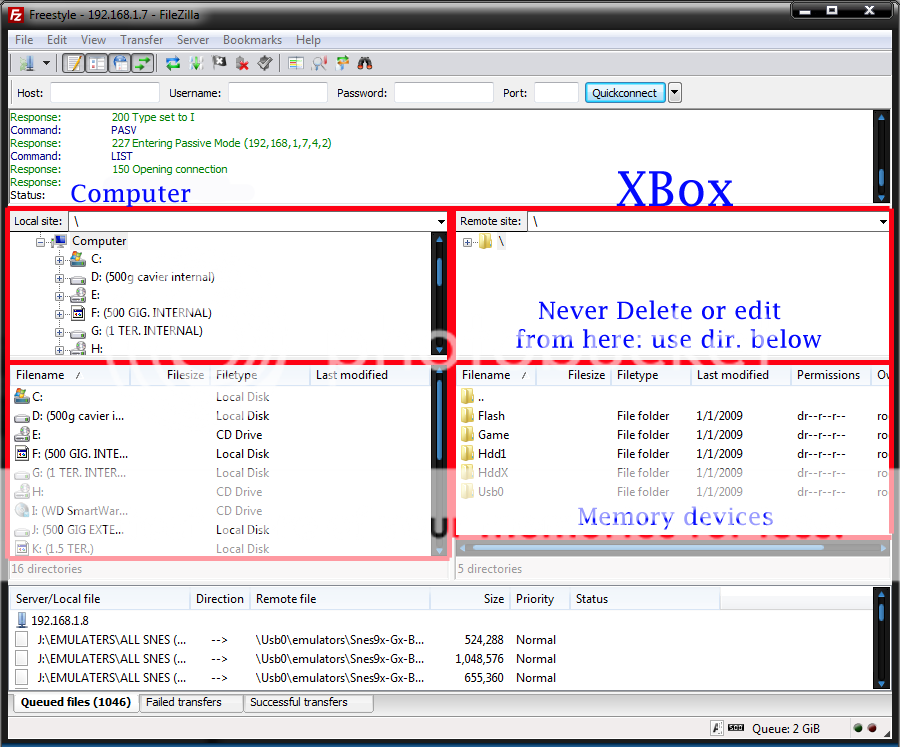The image size is (900, 747).
Task: Sort remote files by Permissions column
Action: [831, 375]
